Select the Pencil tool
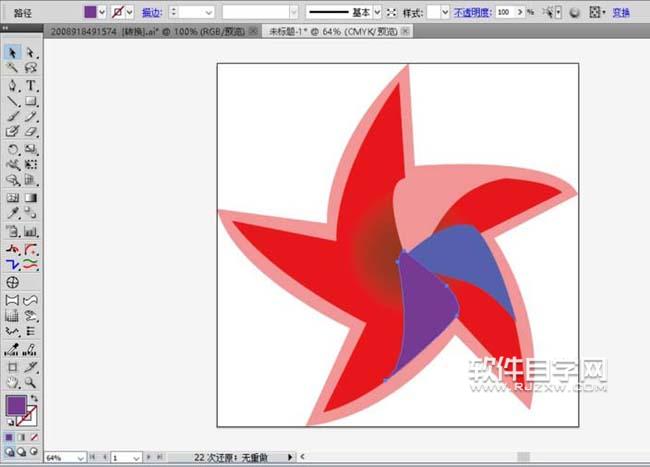Image resolution: width=650 pixels, height=467 pixels. coord(30,116)
